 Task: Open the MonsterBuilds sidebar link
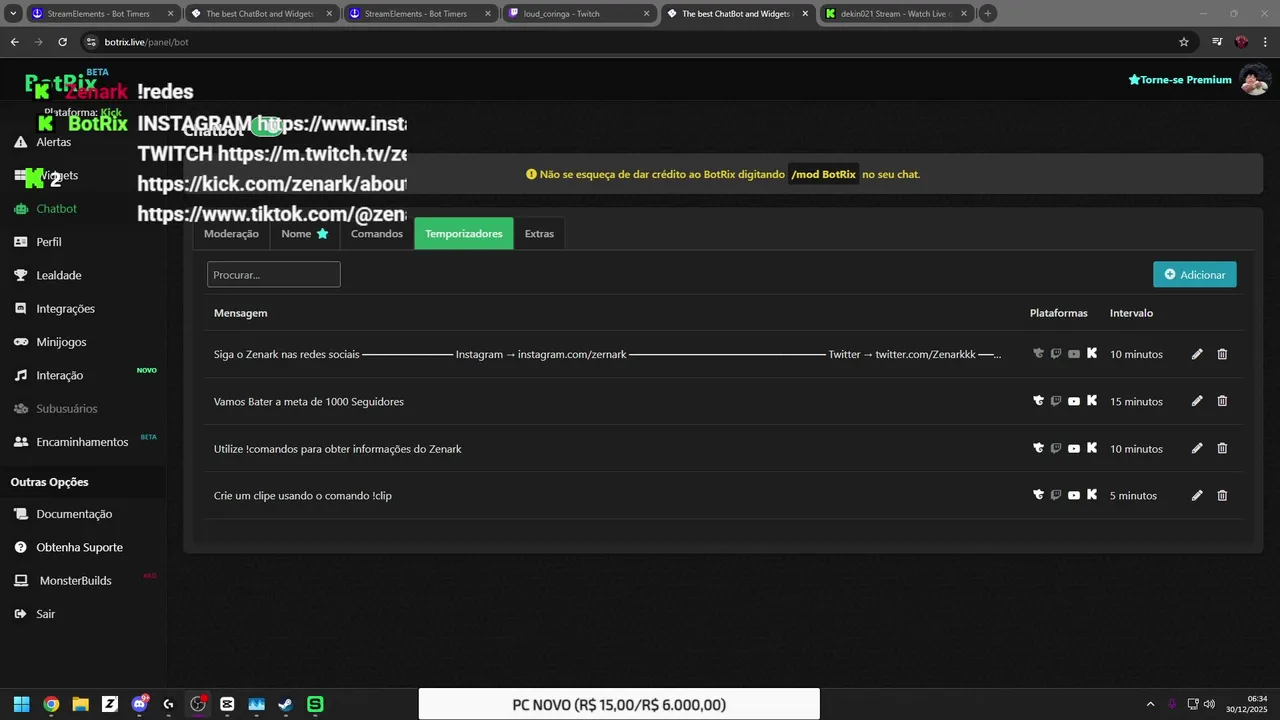(x=75, y=581)
